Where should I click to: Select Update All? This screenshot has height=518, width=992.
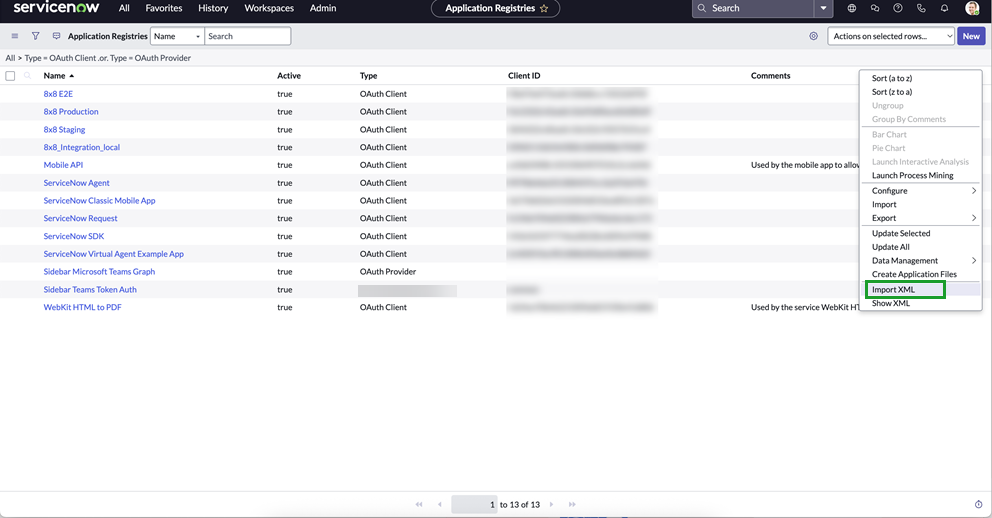(x=891, y=247)
